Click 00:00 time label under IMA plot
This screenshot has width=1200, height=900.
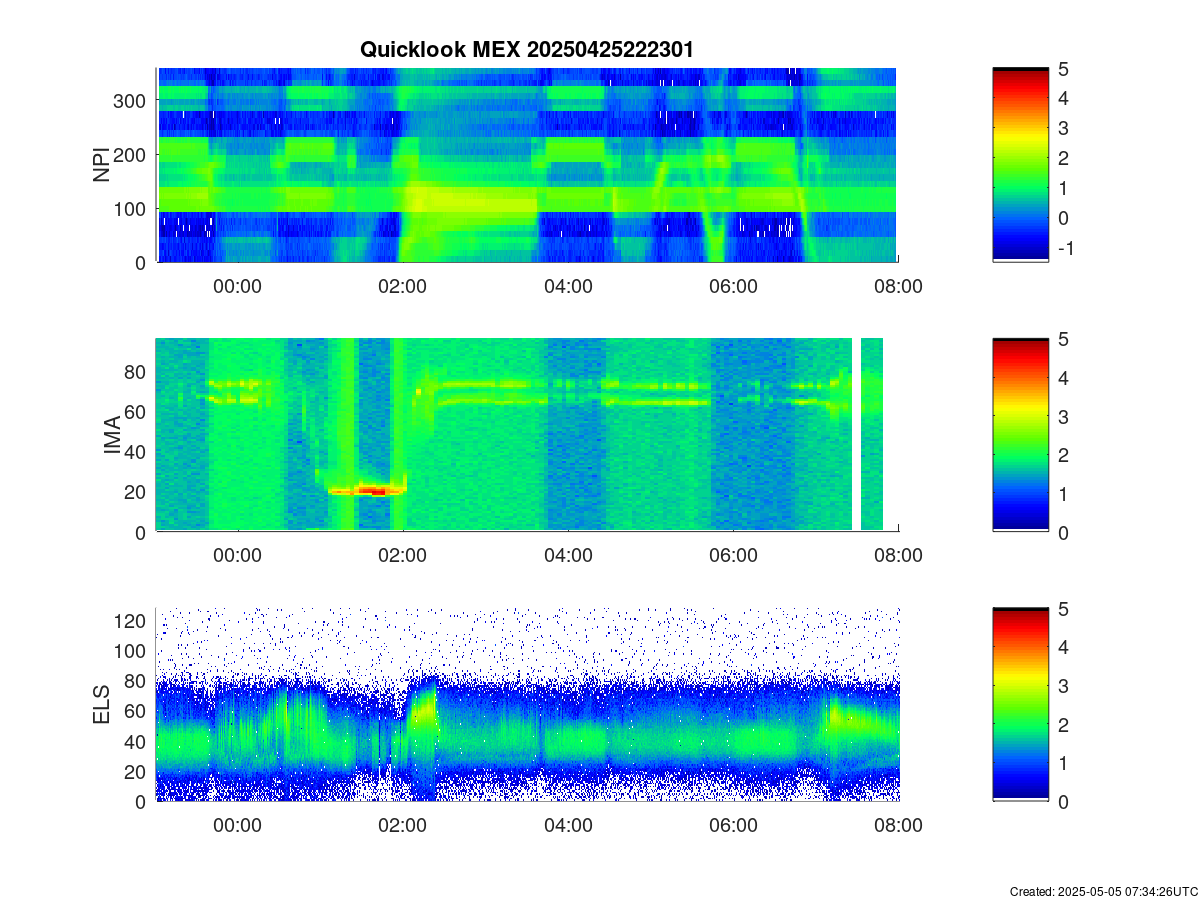tap(238, 556)
